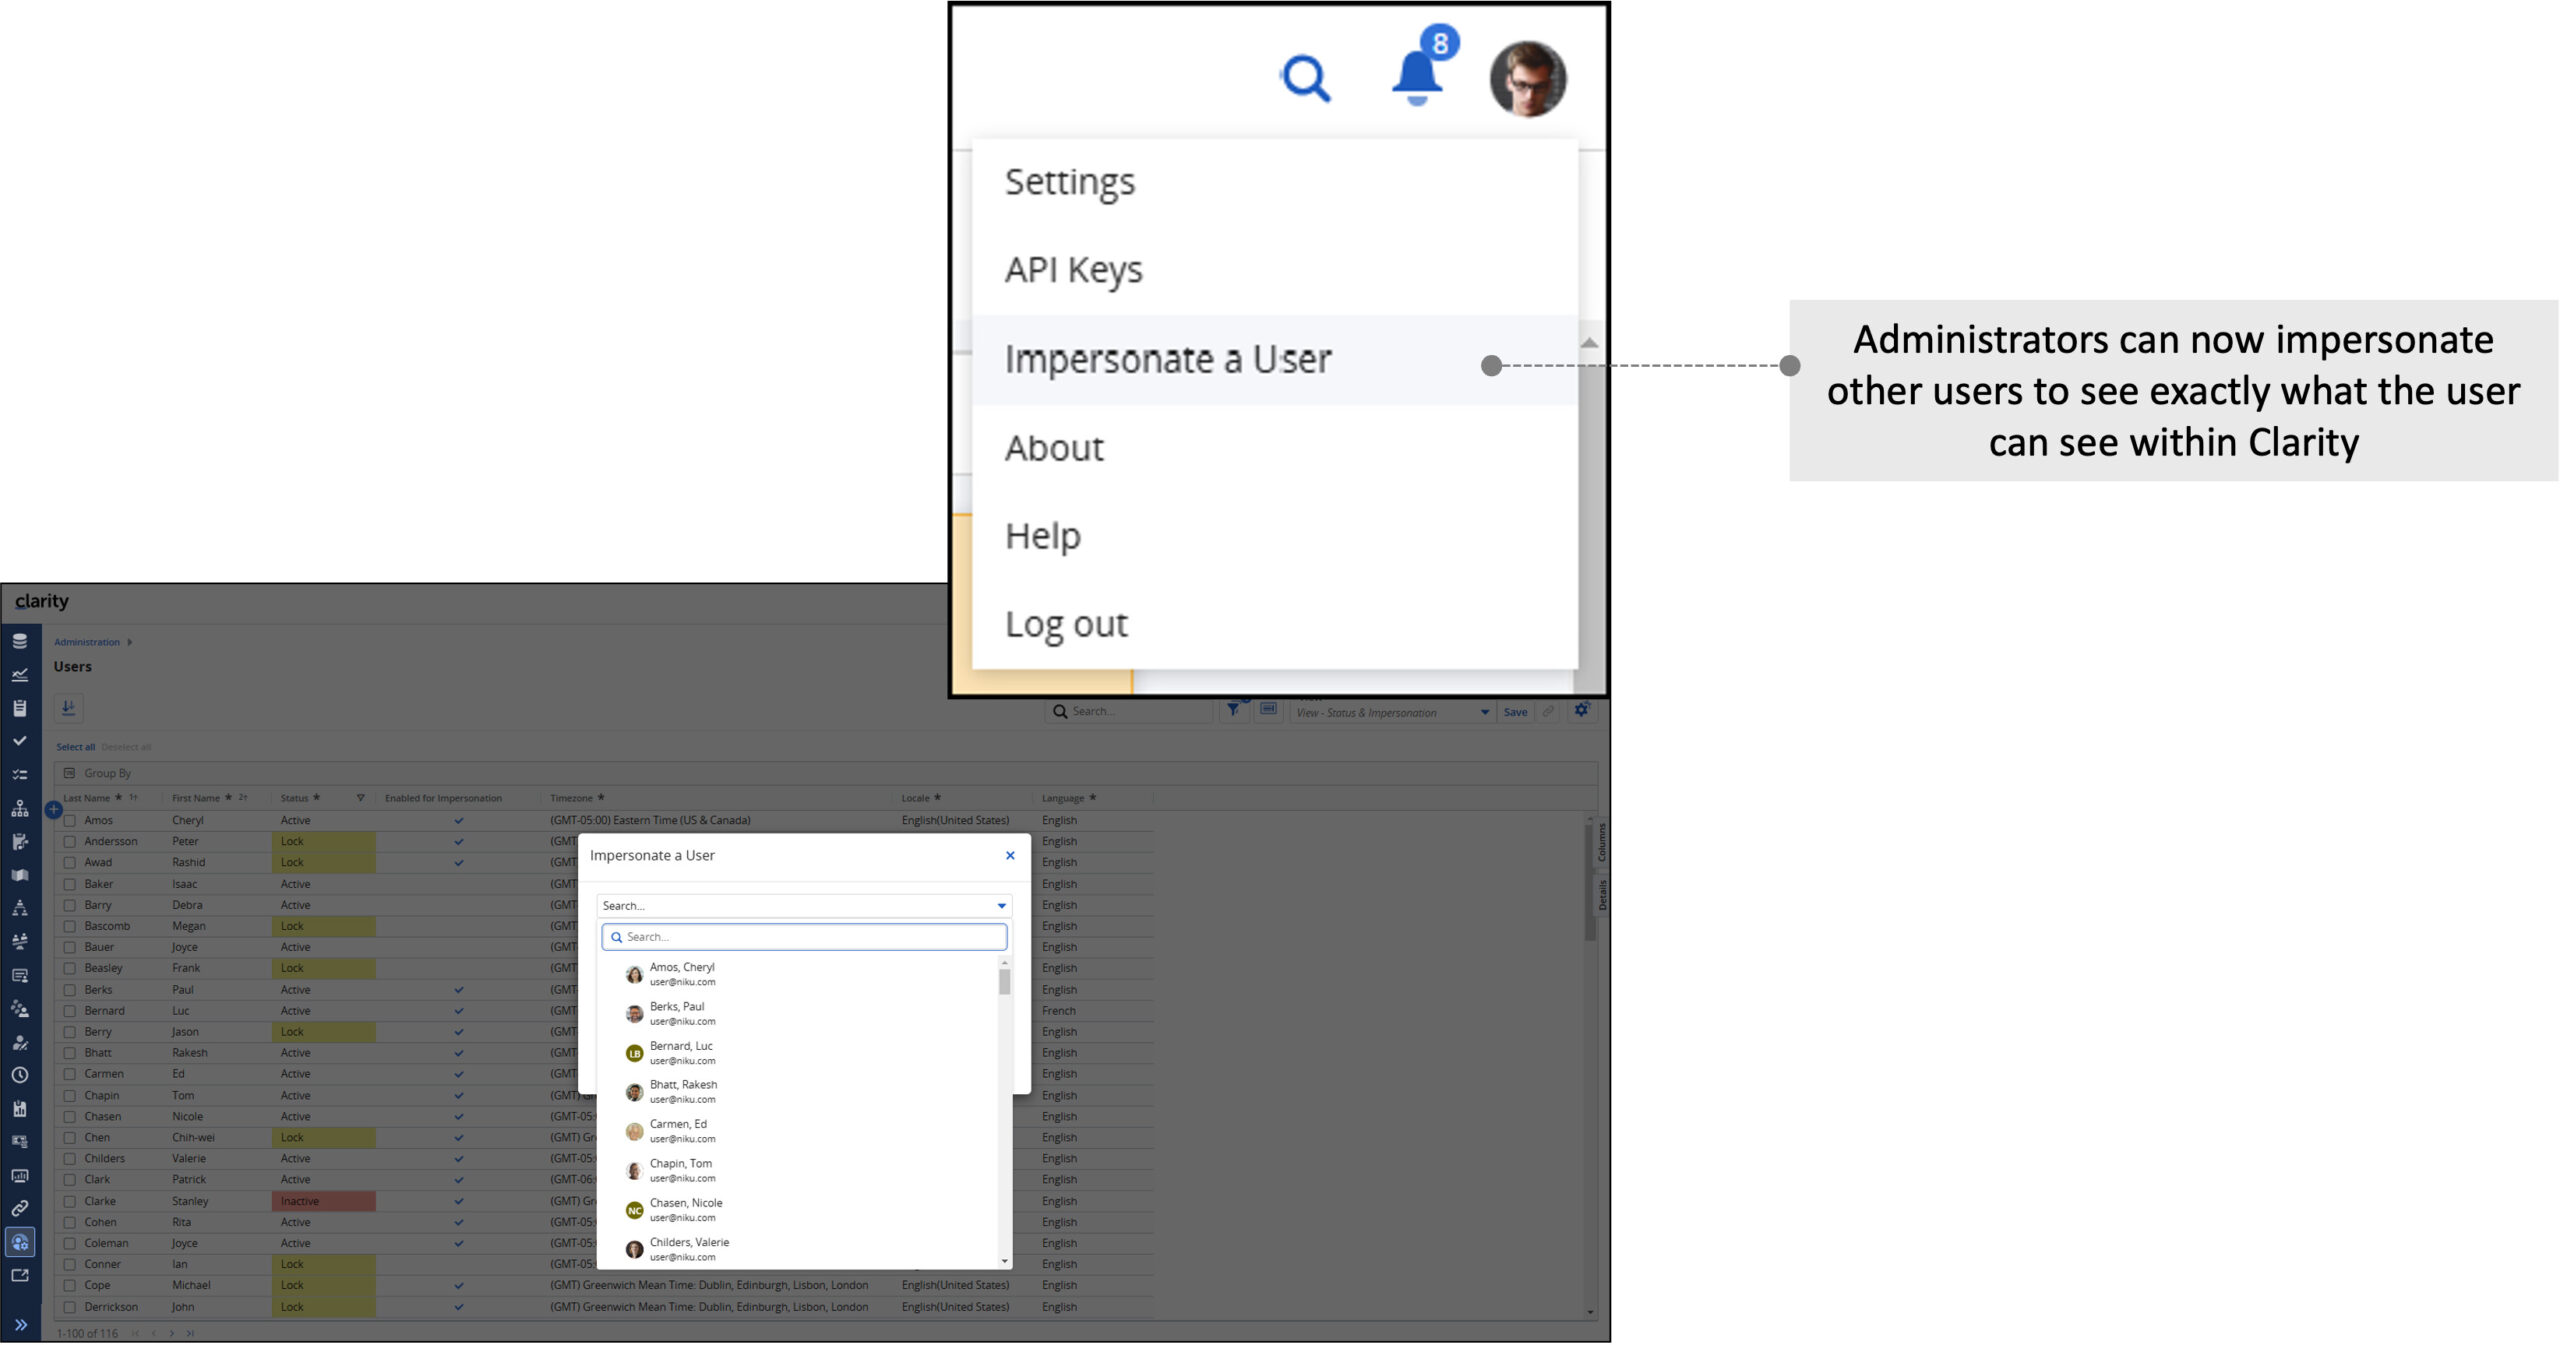Screen dimensions: 2560x1345
Task: Open the clipboard icon in sidebar
Action: [19, 708]
